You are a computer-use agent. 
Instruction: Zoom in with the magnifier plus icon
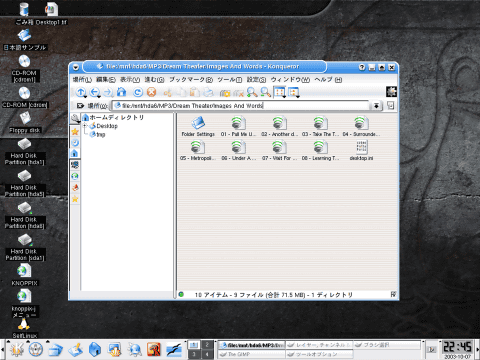[x=252, y=92]
